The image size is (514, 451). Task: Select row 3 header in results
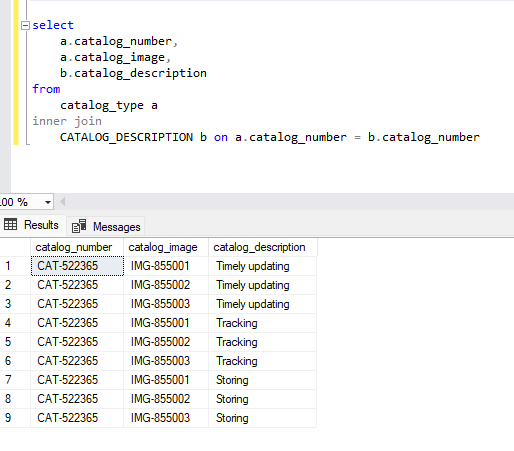coord(15,304)
